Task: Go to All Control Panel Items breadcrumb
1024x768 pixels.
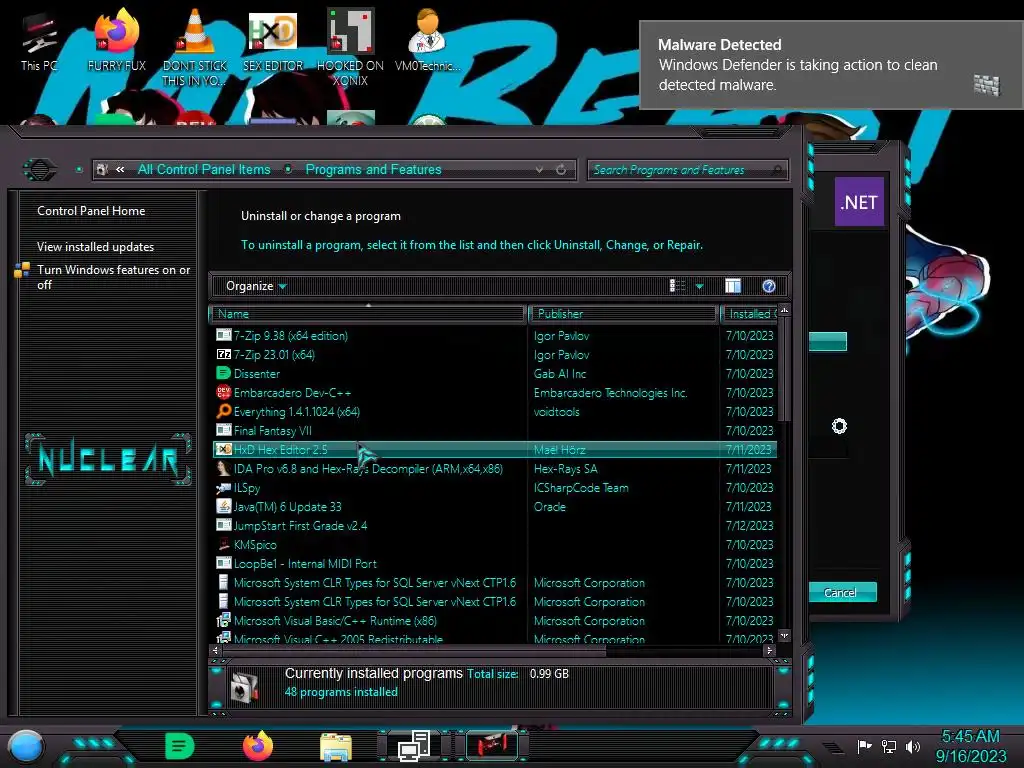Action: point(204,170)
